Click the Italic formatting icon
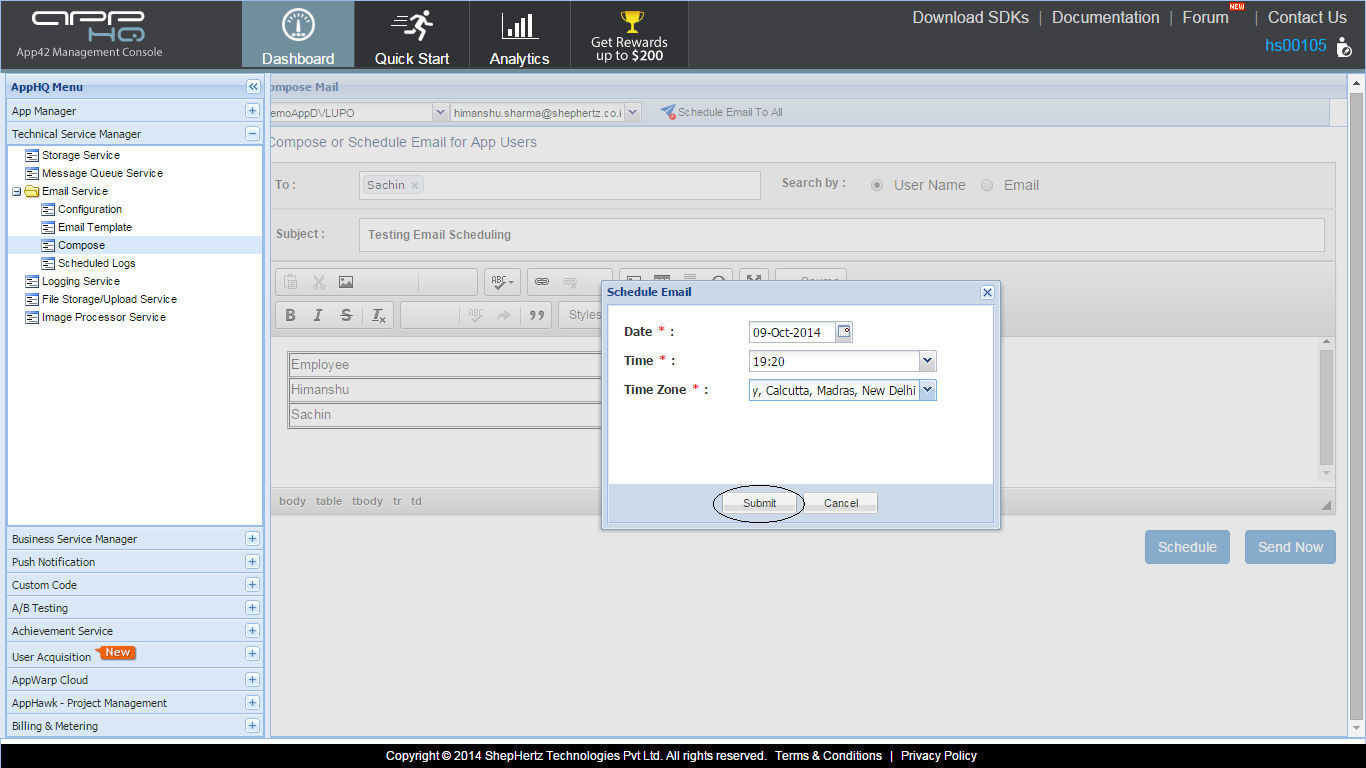Screen dimensions: 1366x768 point(318,315)
